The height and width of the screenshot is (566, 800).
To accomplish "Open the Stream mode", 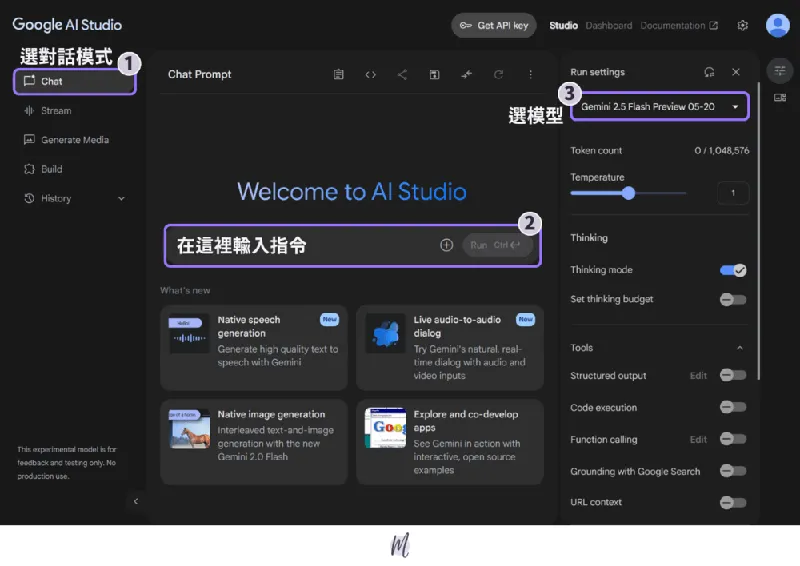I will pyautogui.click(x=56, y=111).
